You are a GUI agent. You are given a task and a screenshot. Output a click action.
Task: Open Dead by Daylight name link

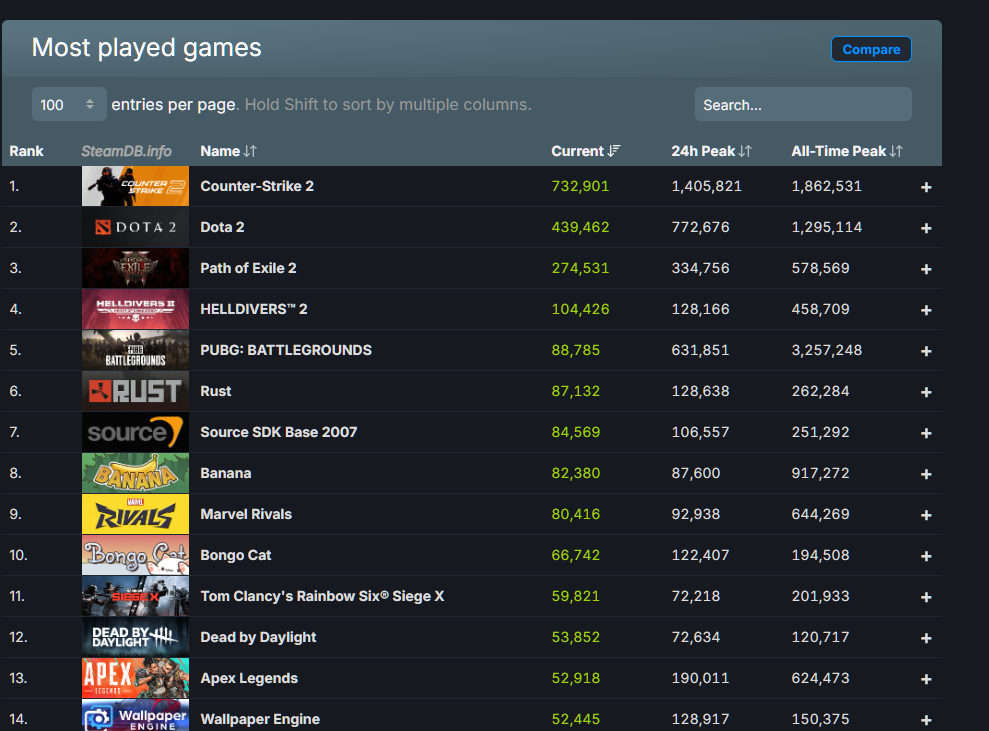point(258,637)
